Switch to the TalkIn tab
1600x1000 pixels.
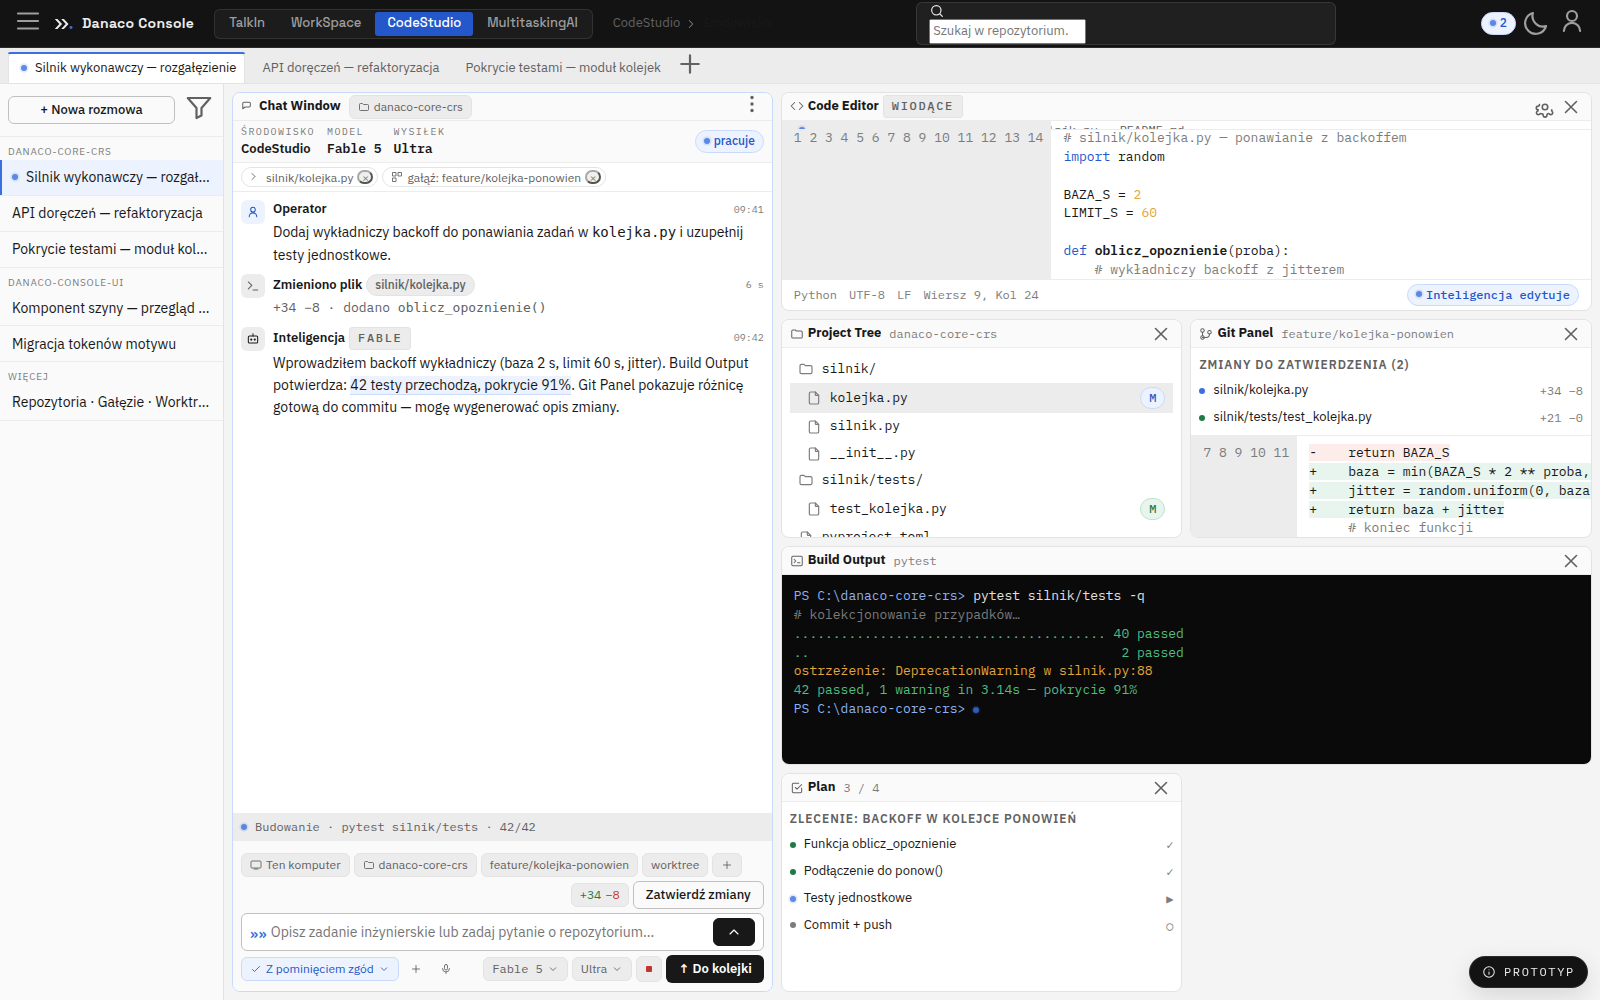click(x=247, y=23)
